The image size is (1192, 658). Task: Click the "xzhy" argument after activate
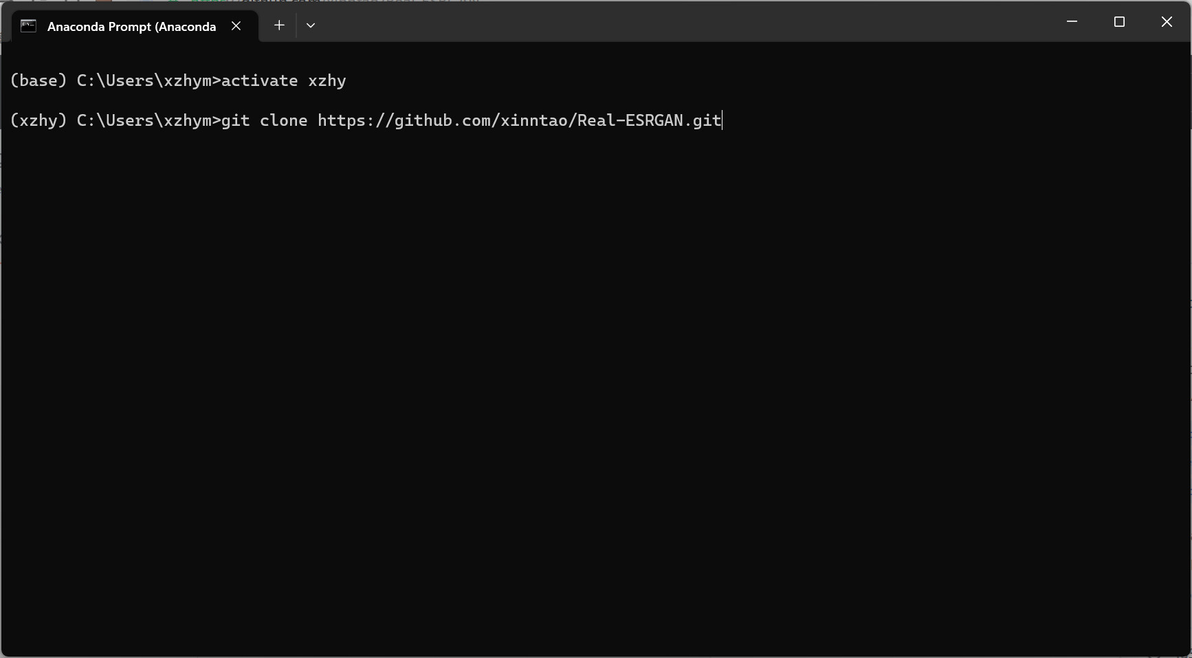pos(327,81)
